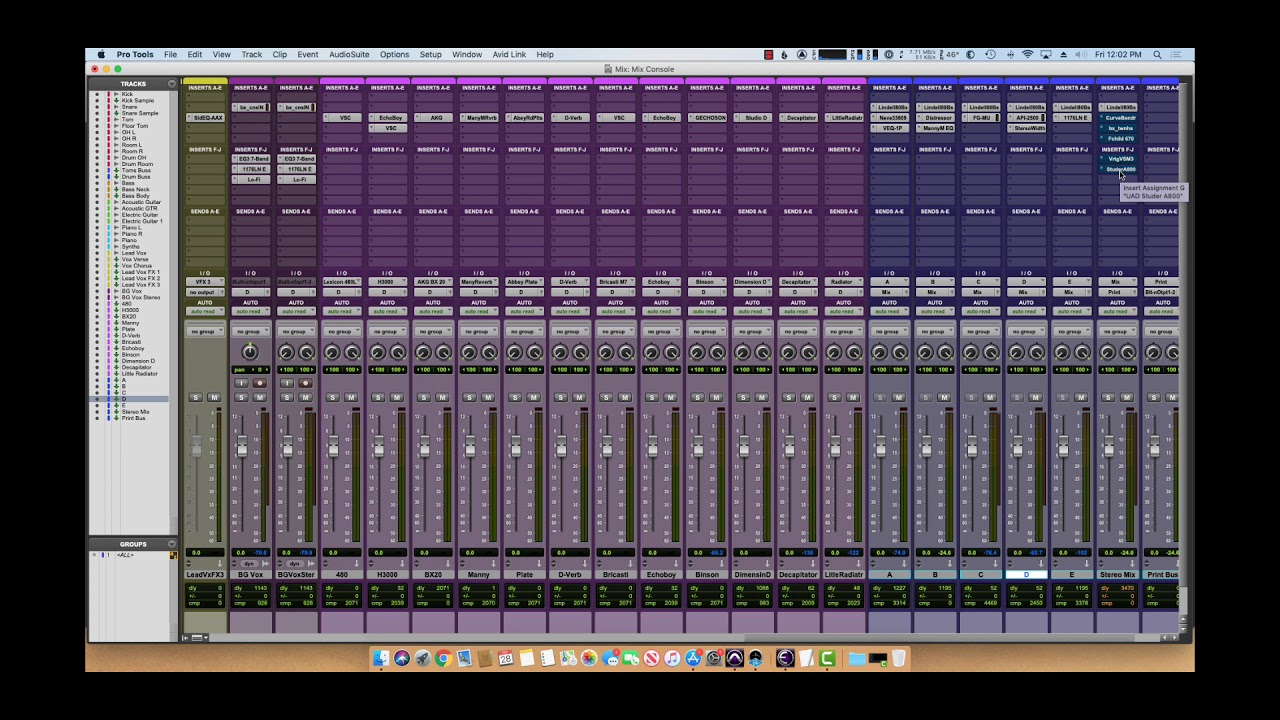Solo the Plate track

515,398
